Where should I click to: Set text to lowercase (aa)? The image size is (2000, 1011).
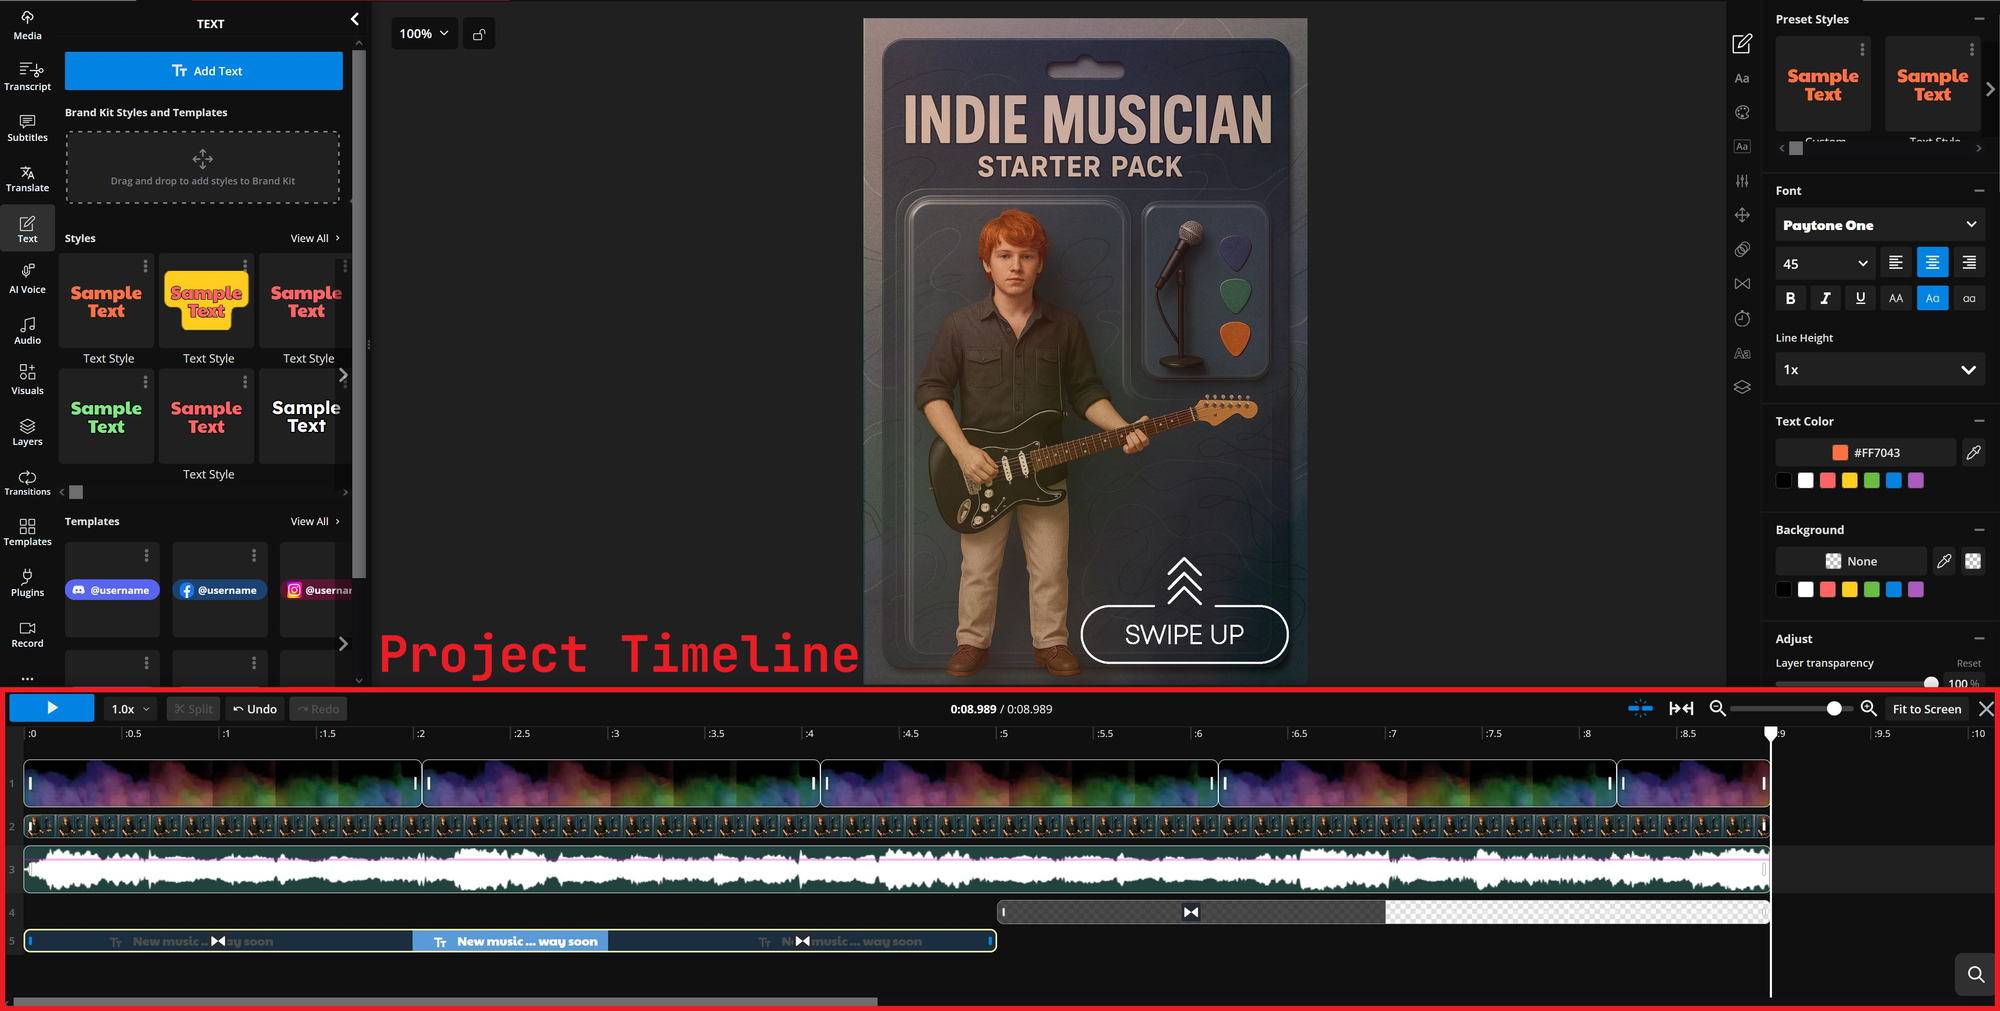click(1969, 298)
